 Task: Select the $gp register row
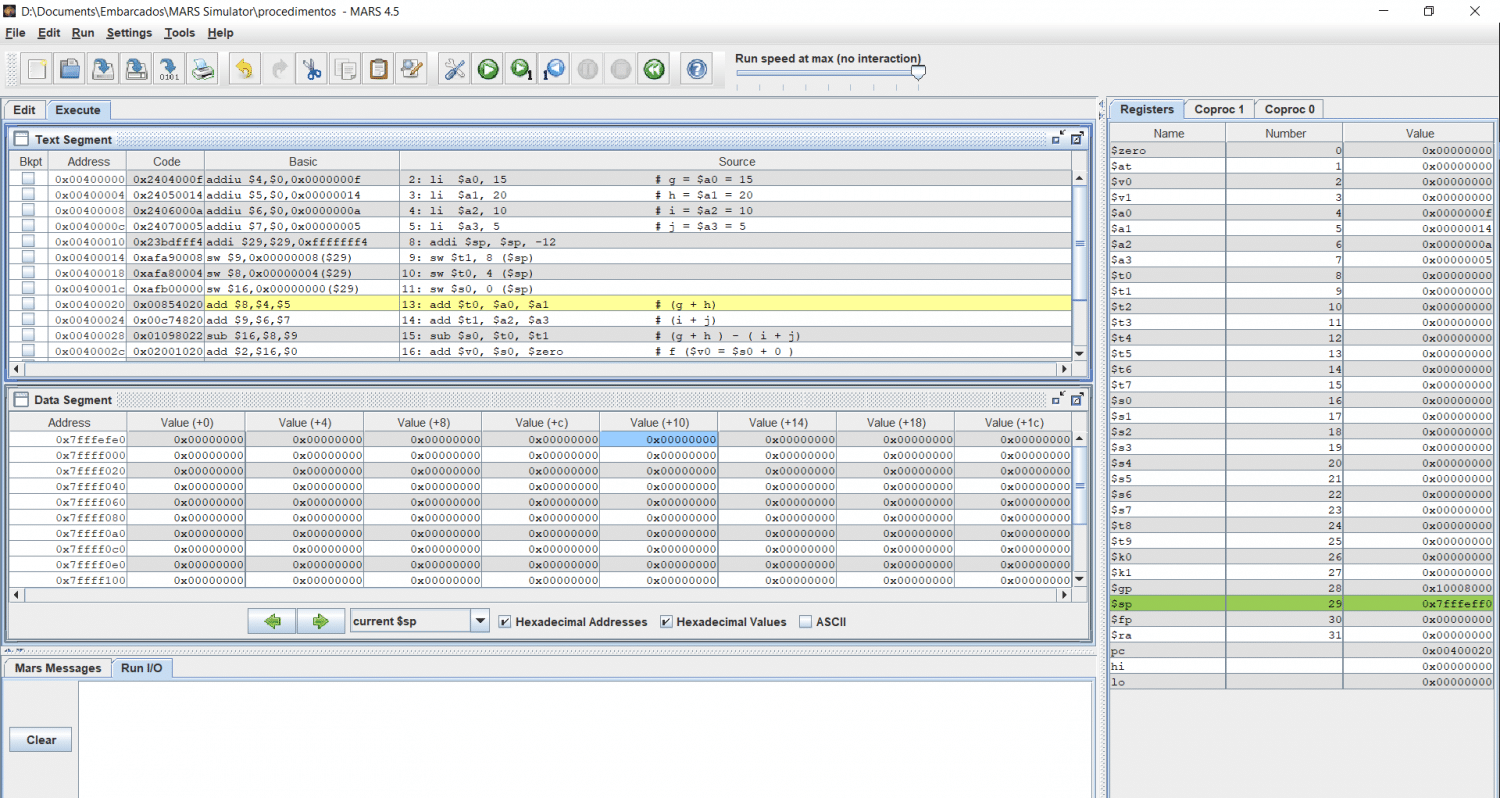(x=1302, y=588)
